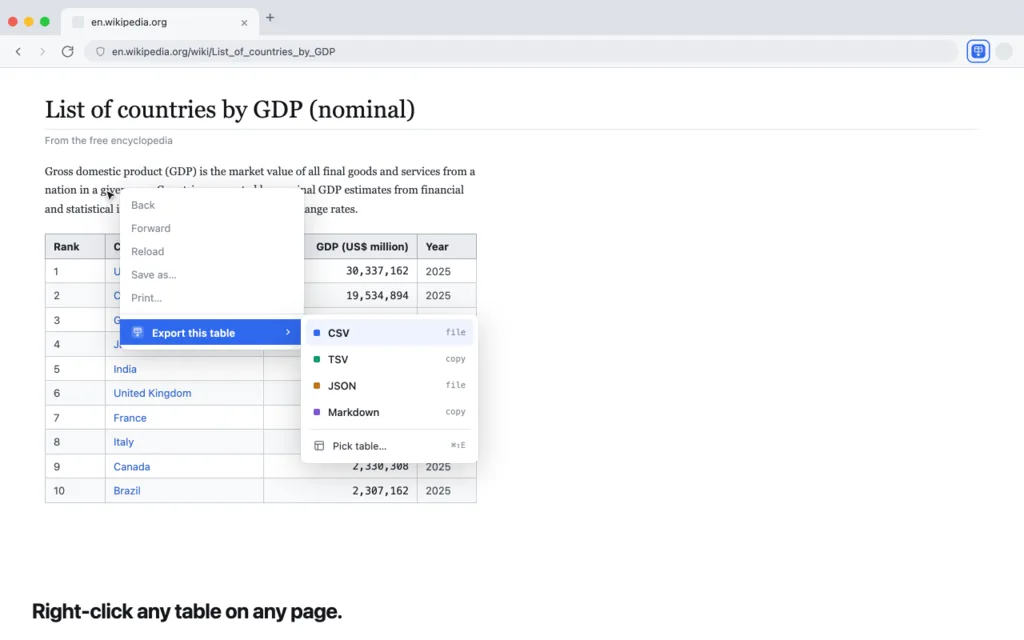Click the green TSV color marker

pos(317,359)
